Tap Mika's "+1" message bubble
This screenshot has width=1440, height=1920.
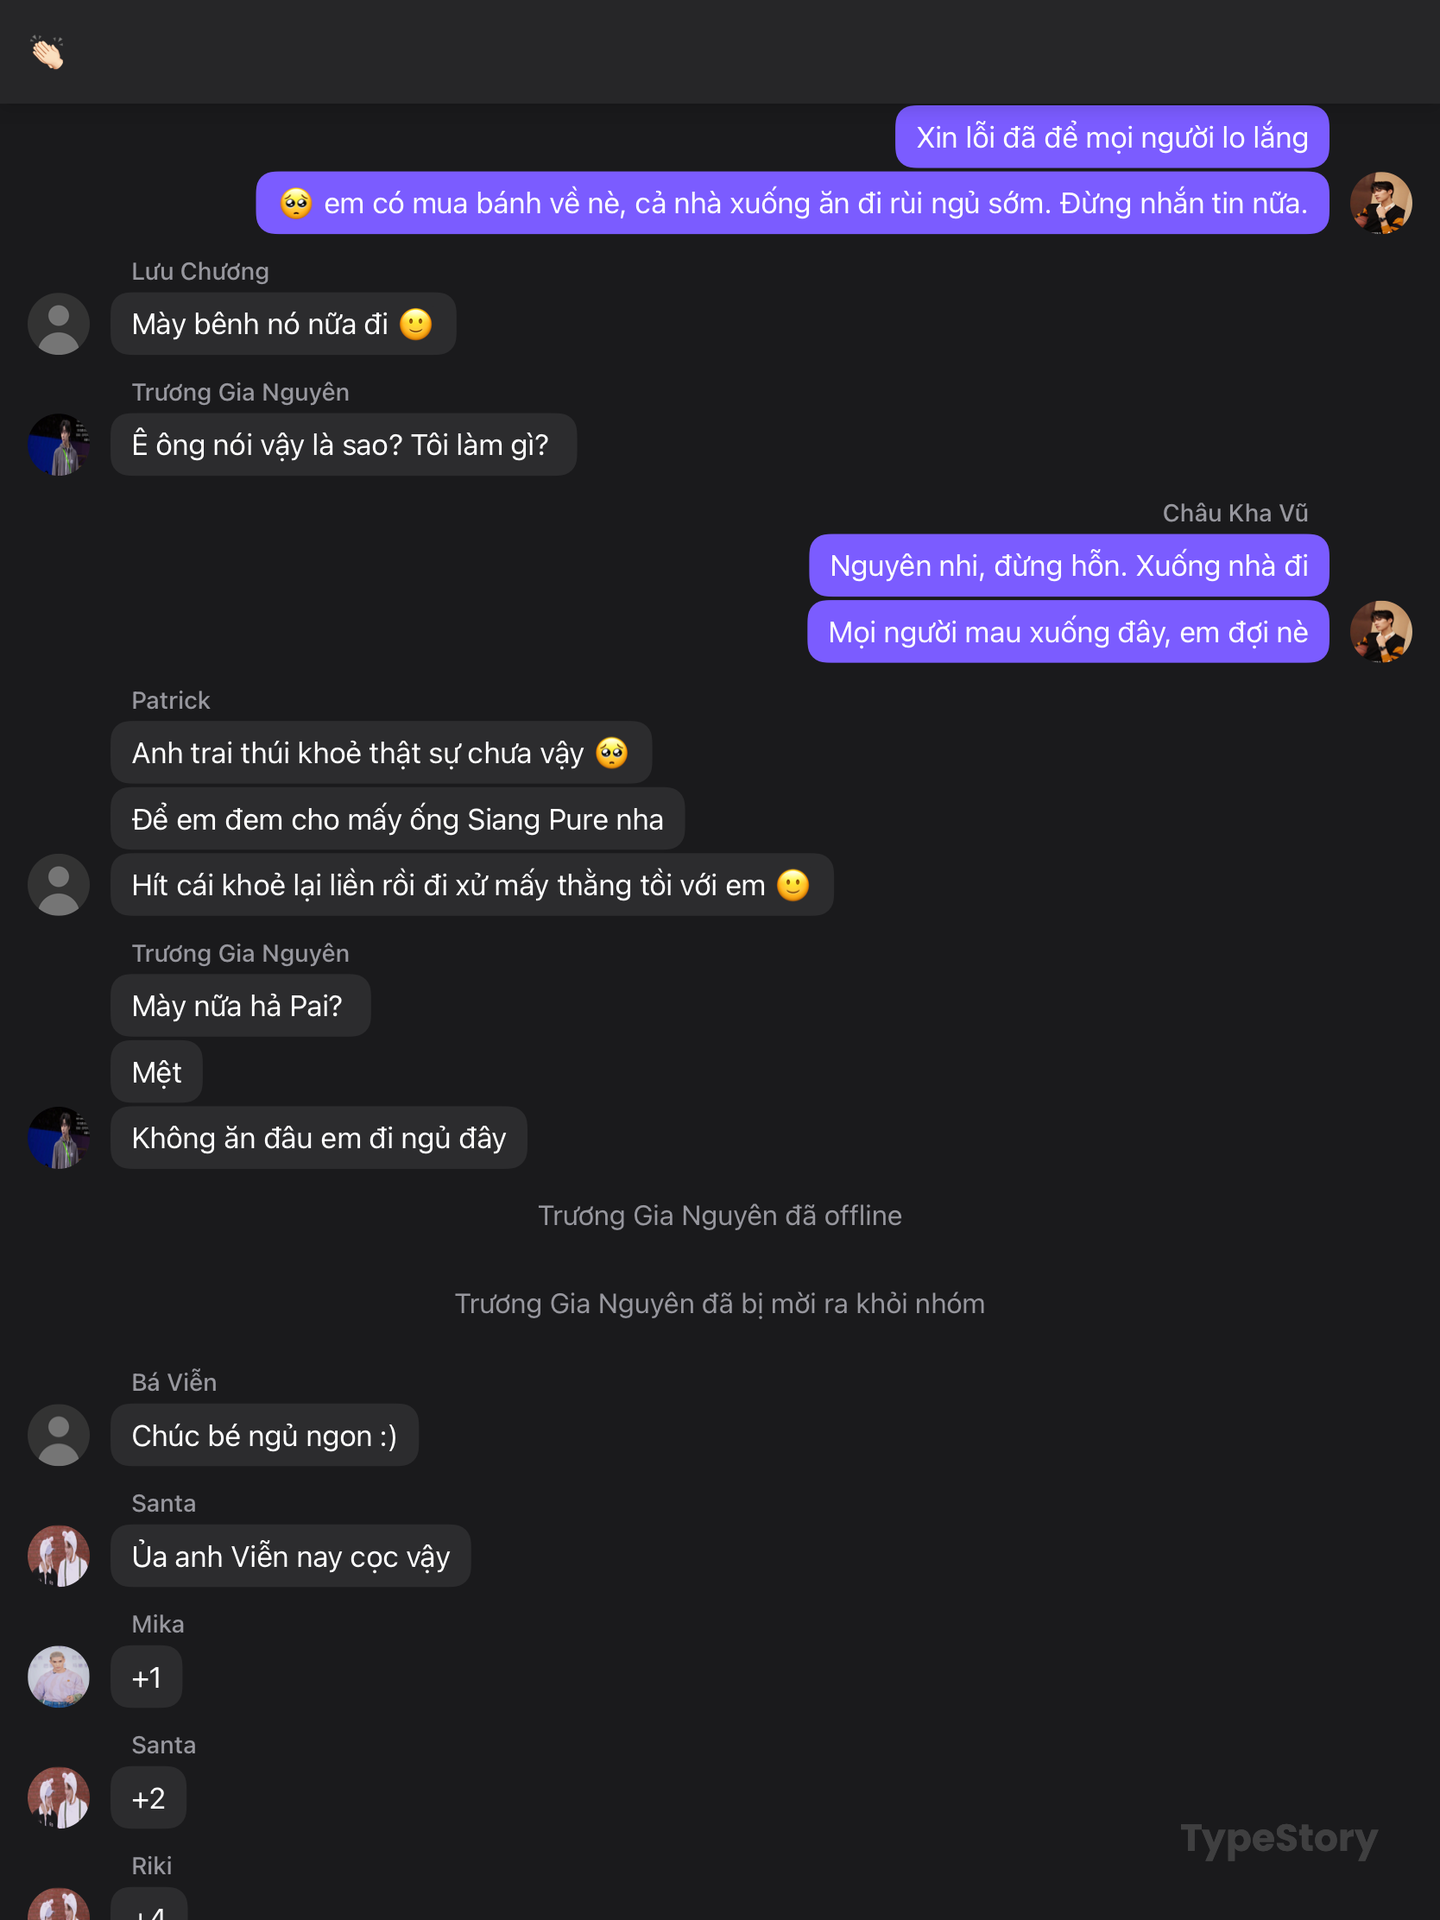147,1677
